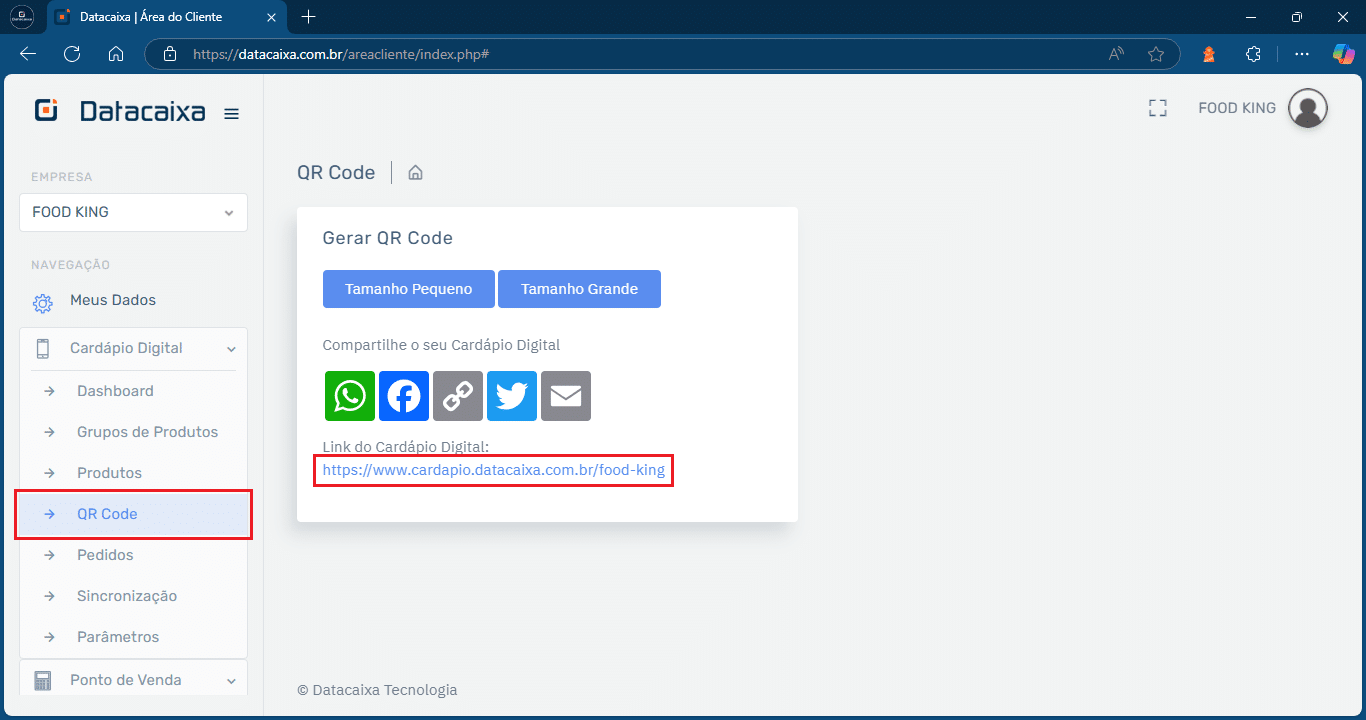The width and height of the screenshot is (1366, 720).
Task: Collapse sidebar with hamburger menu icon
Action: [x=231, y=114]
